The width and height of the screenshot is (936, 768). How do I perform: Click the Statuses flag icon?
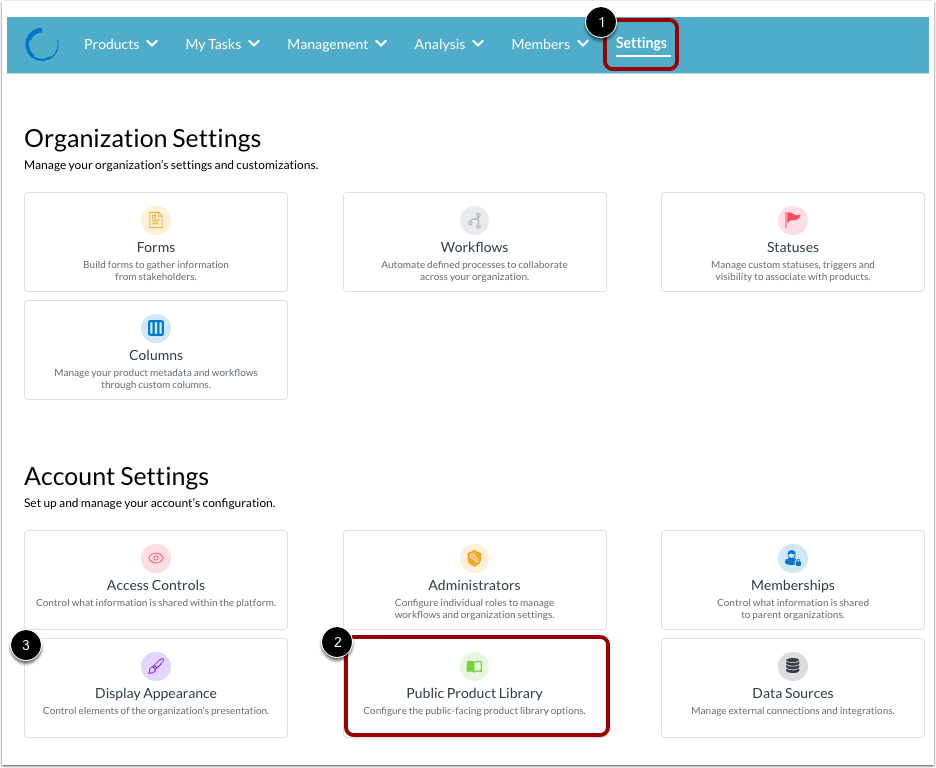[792, 220]
